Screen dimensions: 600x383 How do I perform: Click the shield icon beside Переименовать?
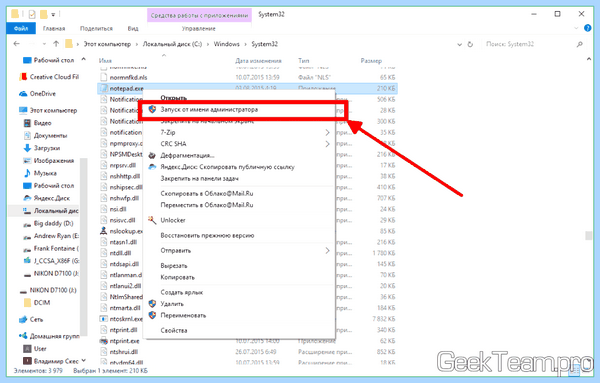[152, 315]
